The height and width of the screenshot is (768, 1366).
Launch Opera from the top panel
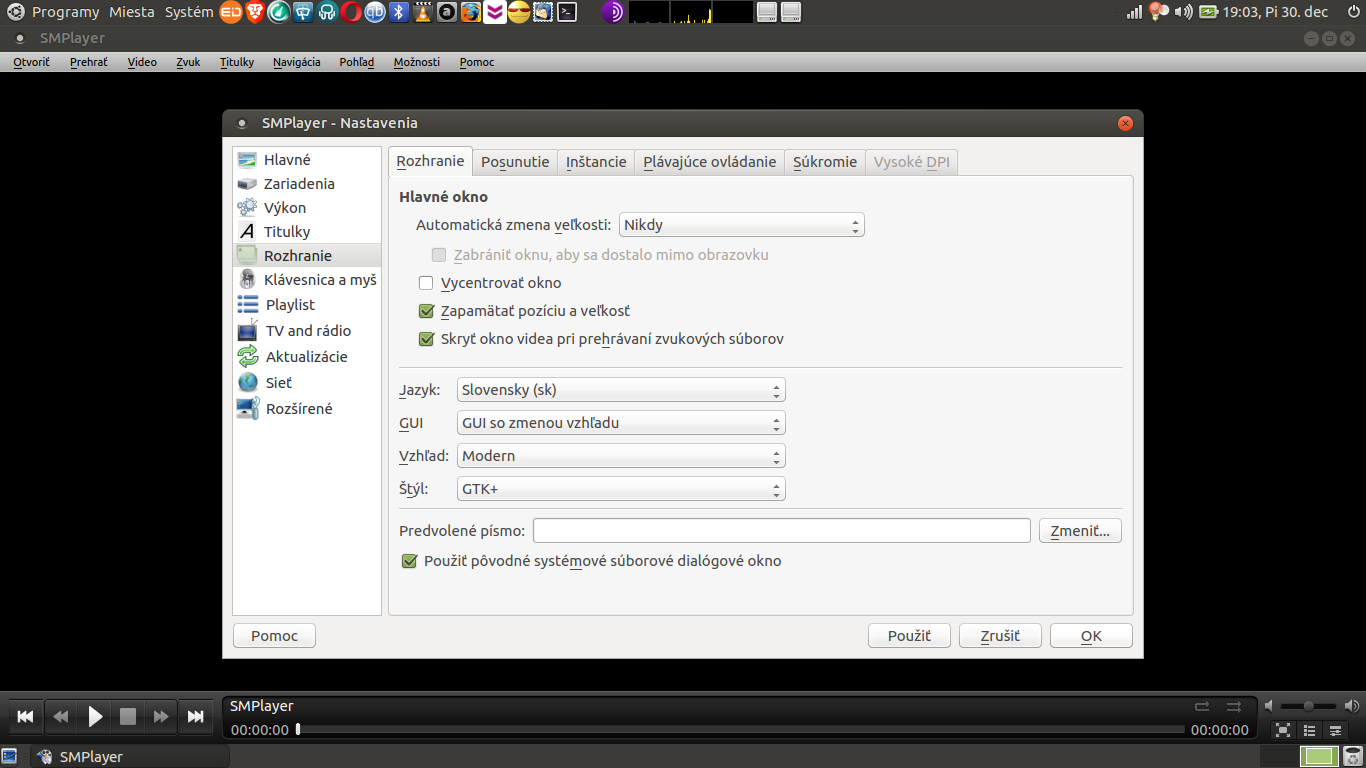coord(350,12)
